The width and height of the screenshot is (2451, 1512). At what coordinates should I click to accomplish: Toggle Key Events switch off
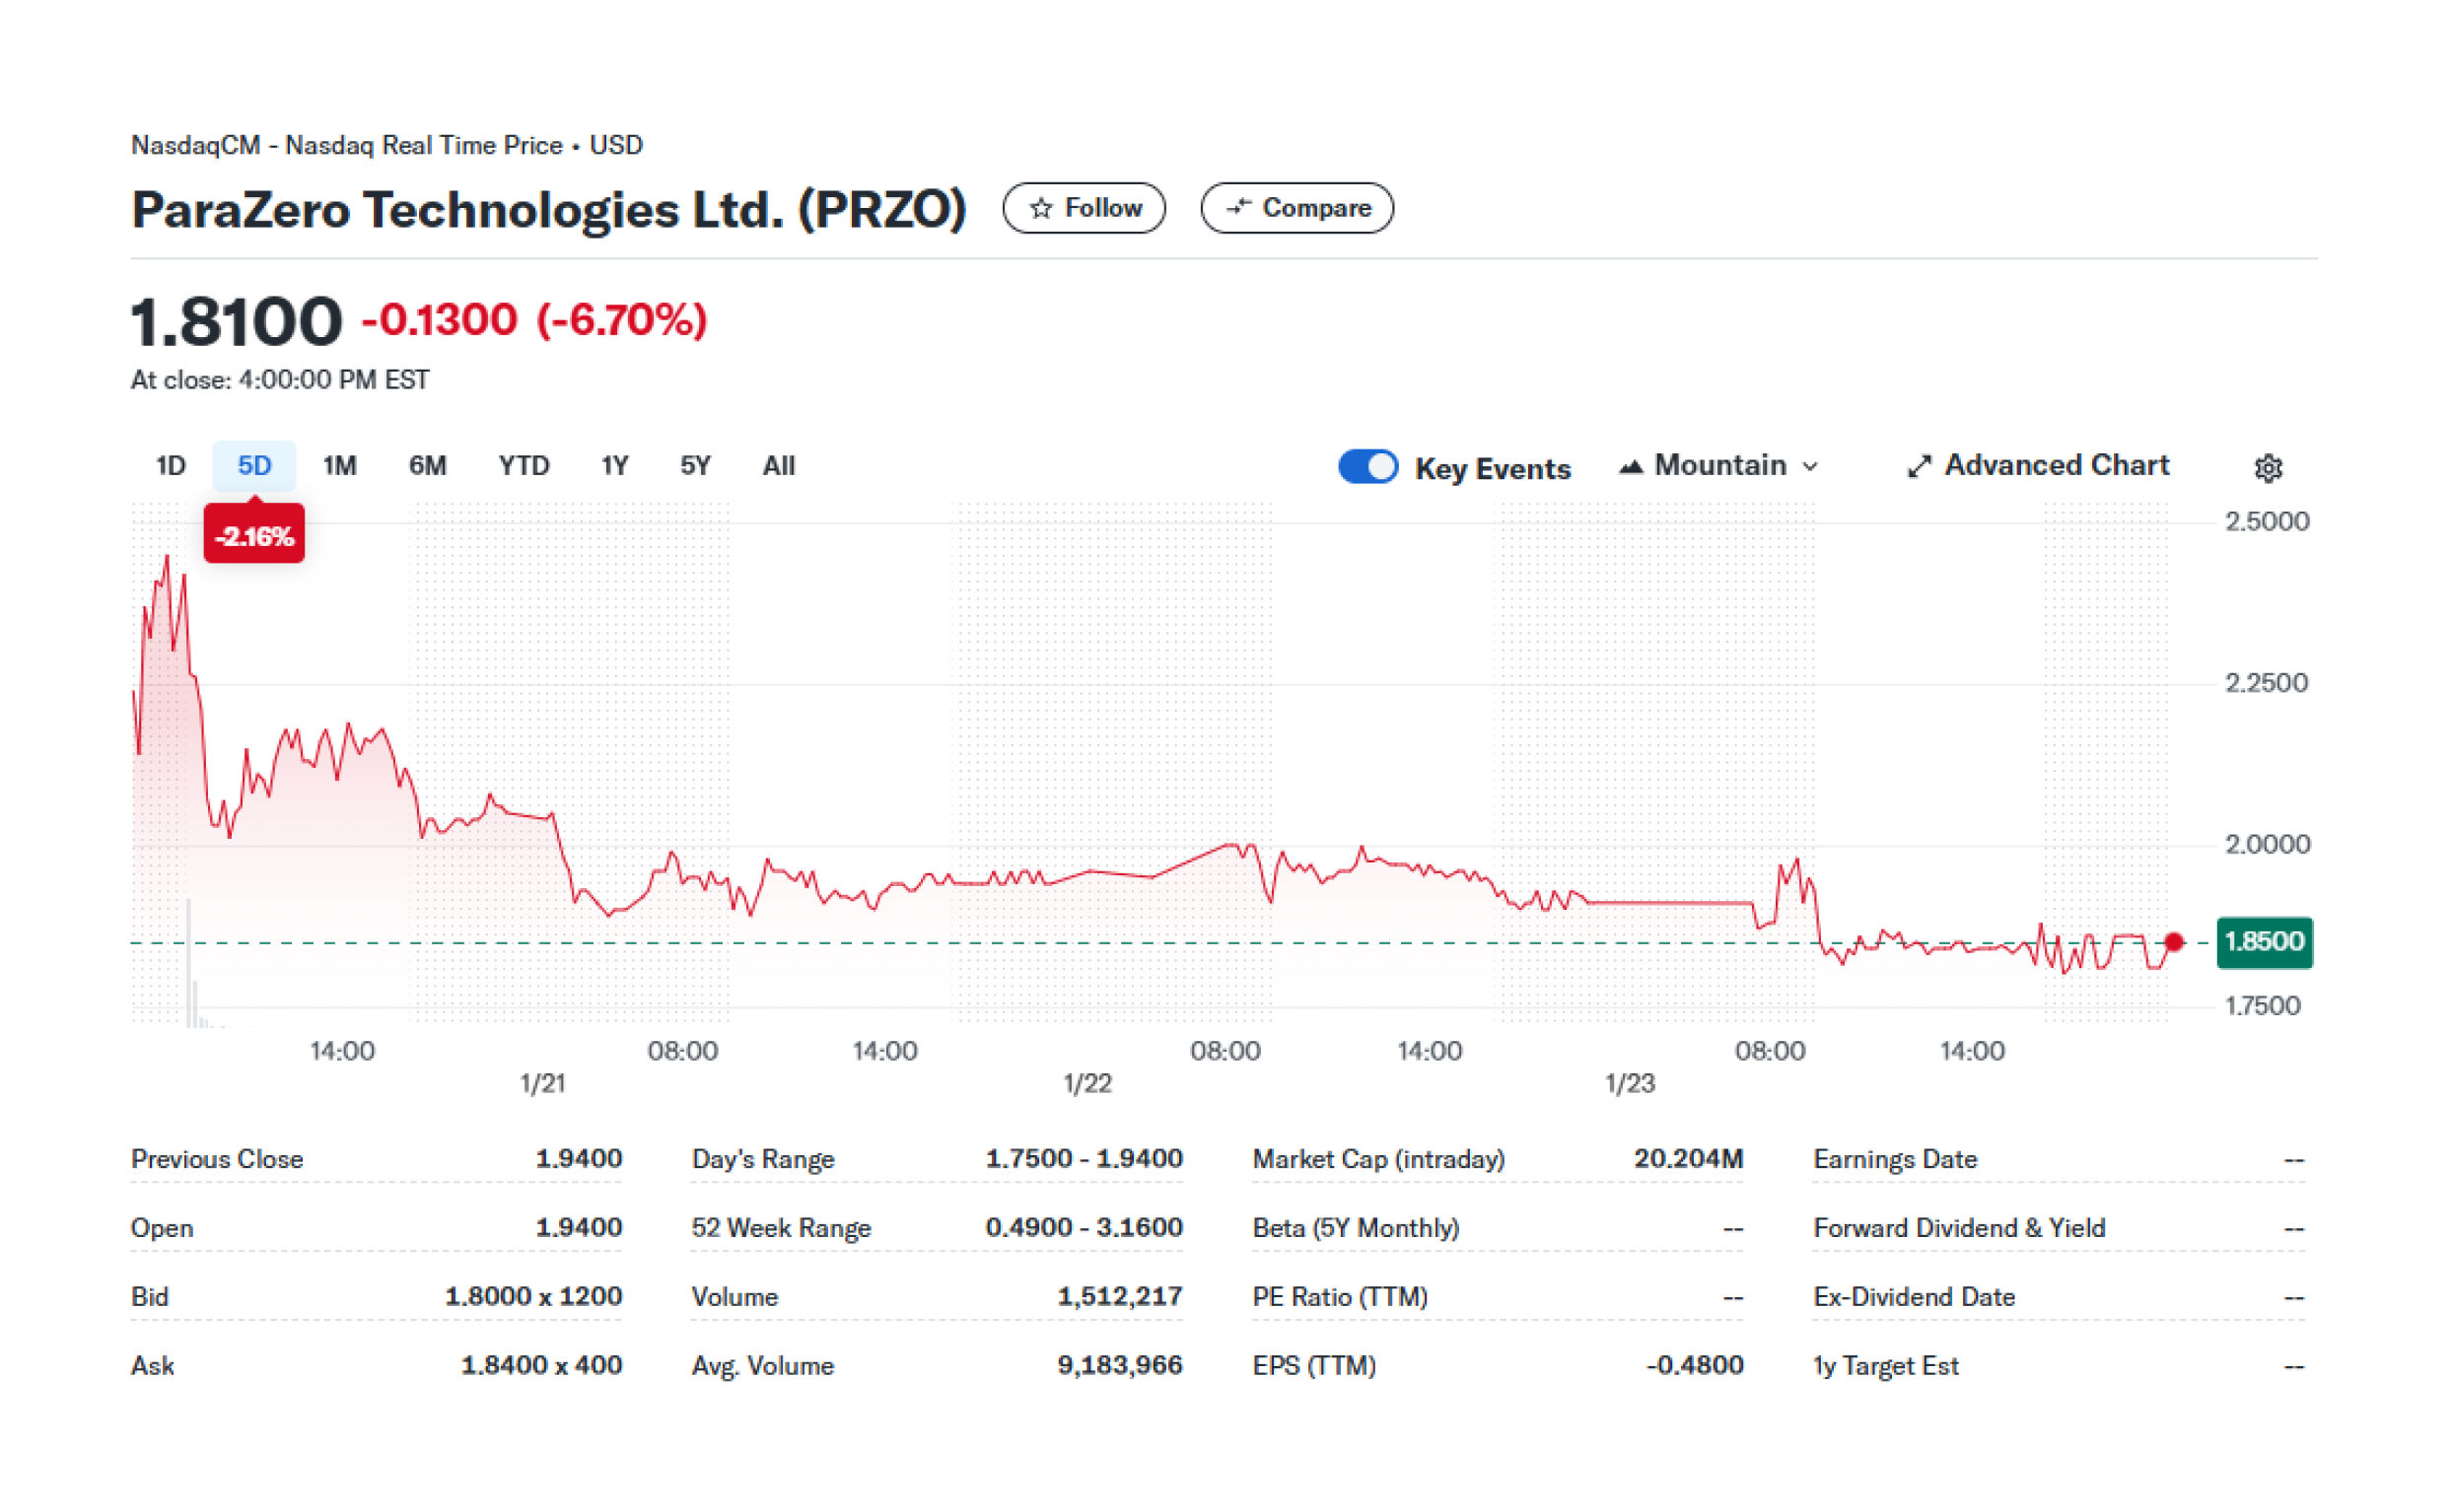(x=1367, y=467)
